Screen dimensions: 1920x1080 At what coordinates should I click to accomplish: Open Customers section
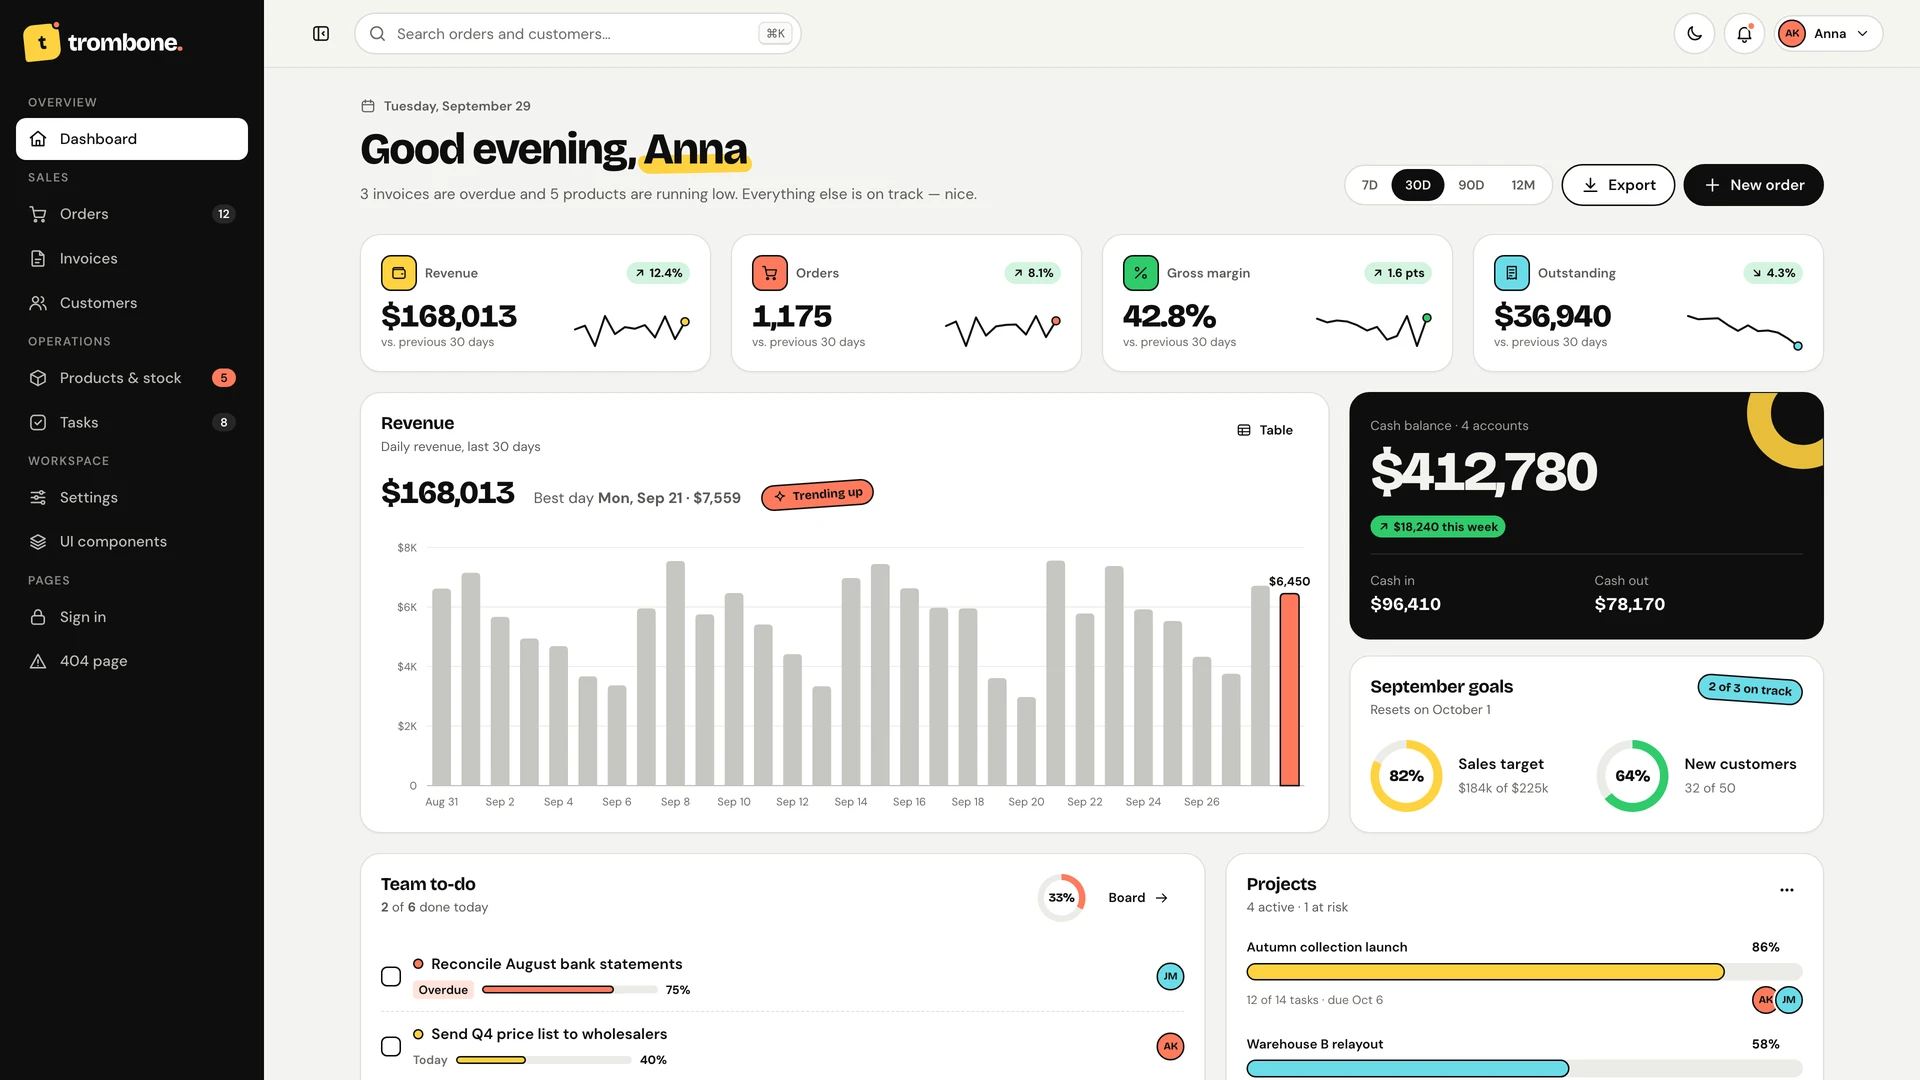tap(132, 303)
